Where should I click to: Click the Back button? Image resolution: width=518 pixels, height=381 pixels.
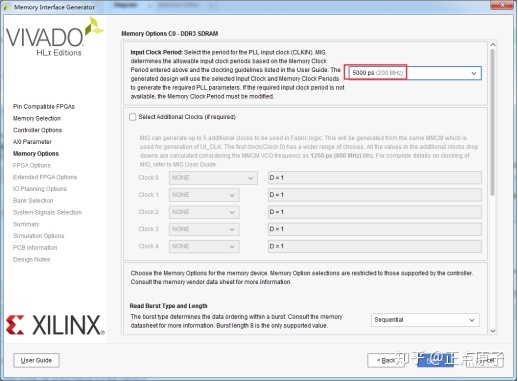pos(386,360)
